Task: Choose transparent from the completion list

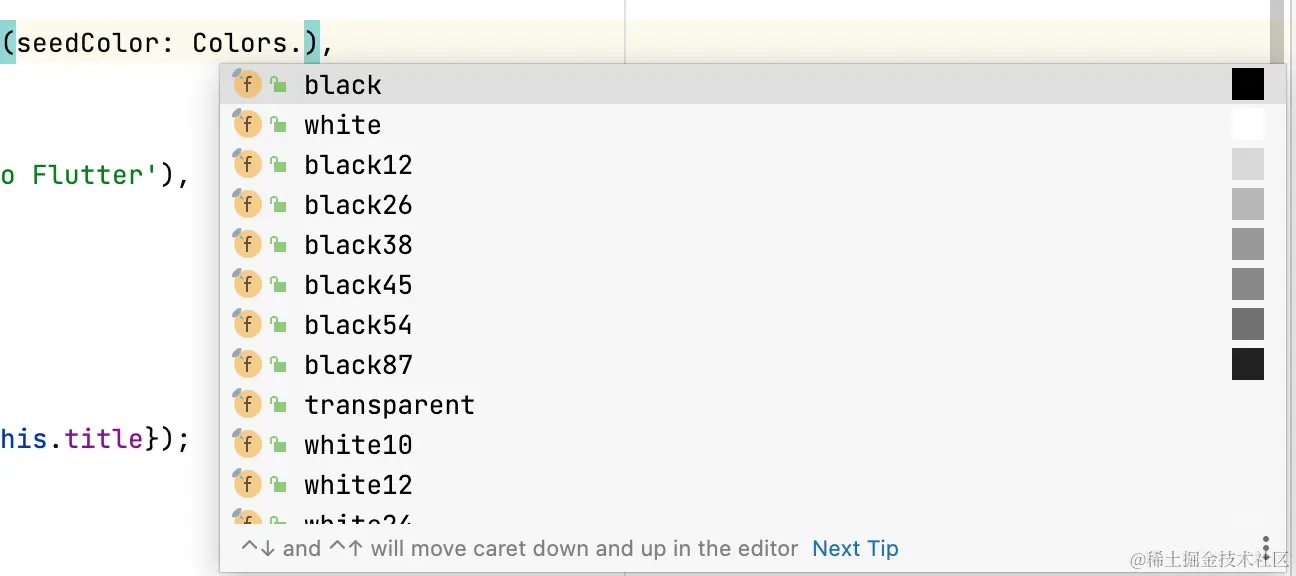Action: tap(753, 404)
